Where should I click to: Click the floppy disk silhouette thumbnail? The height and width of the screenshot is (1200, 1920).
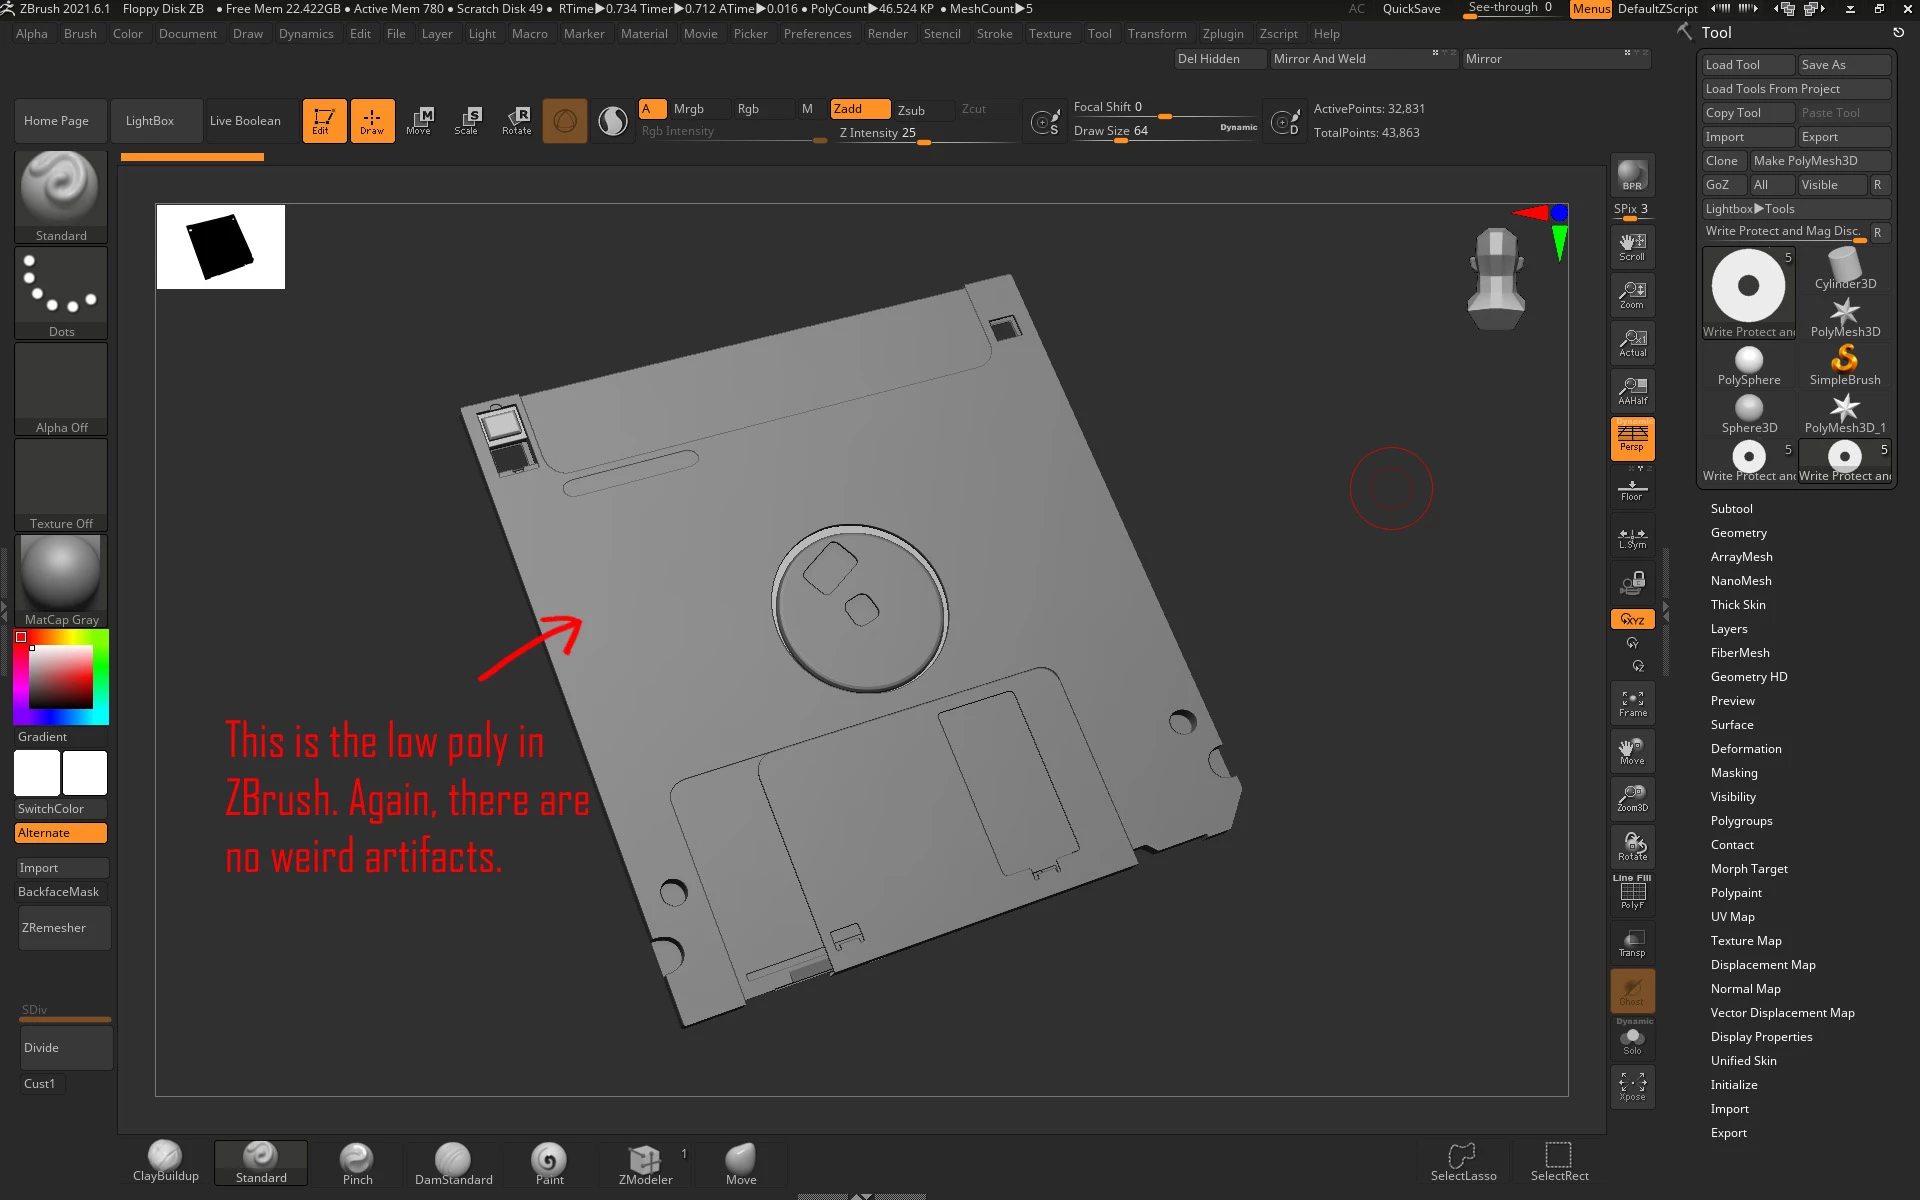221,247
